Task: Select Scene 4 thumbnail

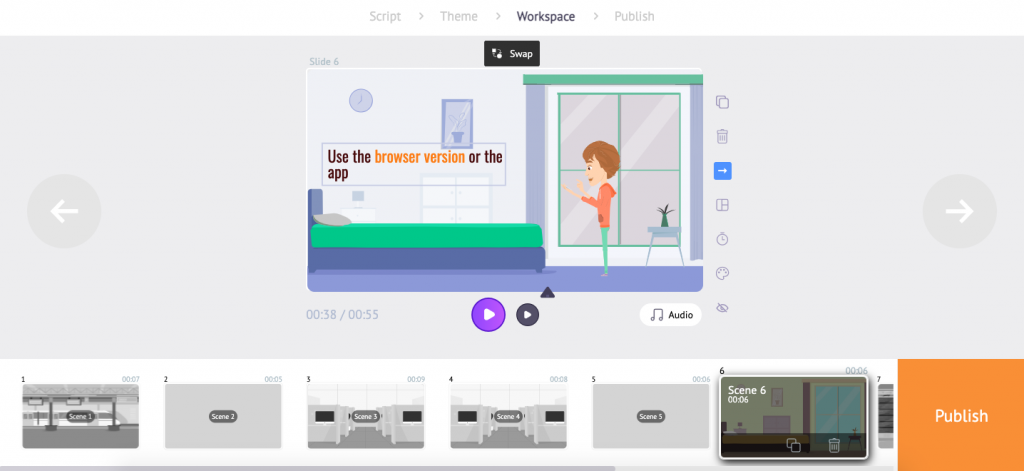Action: pyautogui.click(x=508, y=416)
